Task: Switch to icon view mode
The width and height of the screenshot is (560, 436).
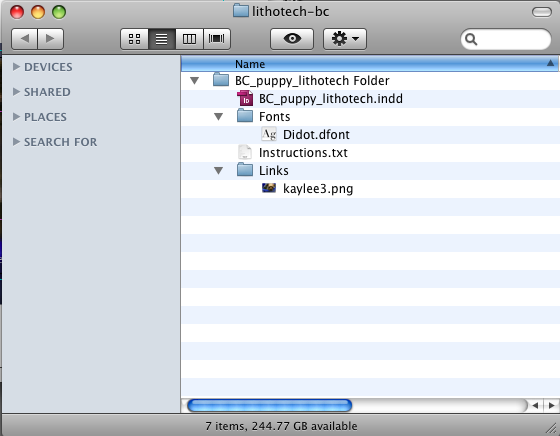Action: point(134,39)
